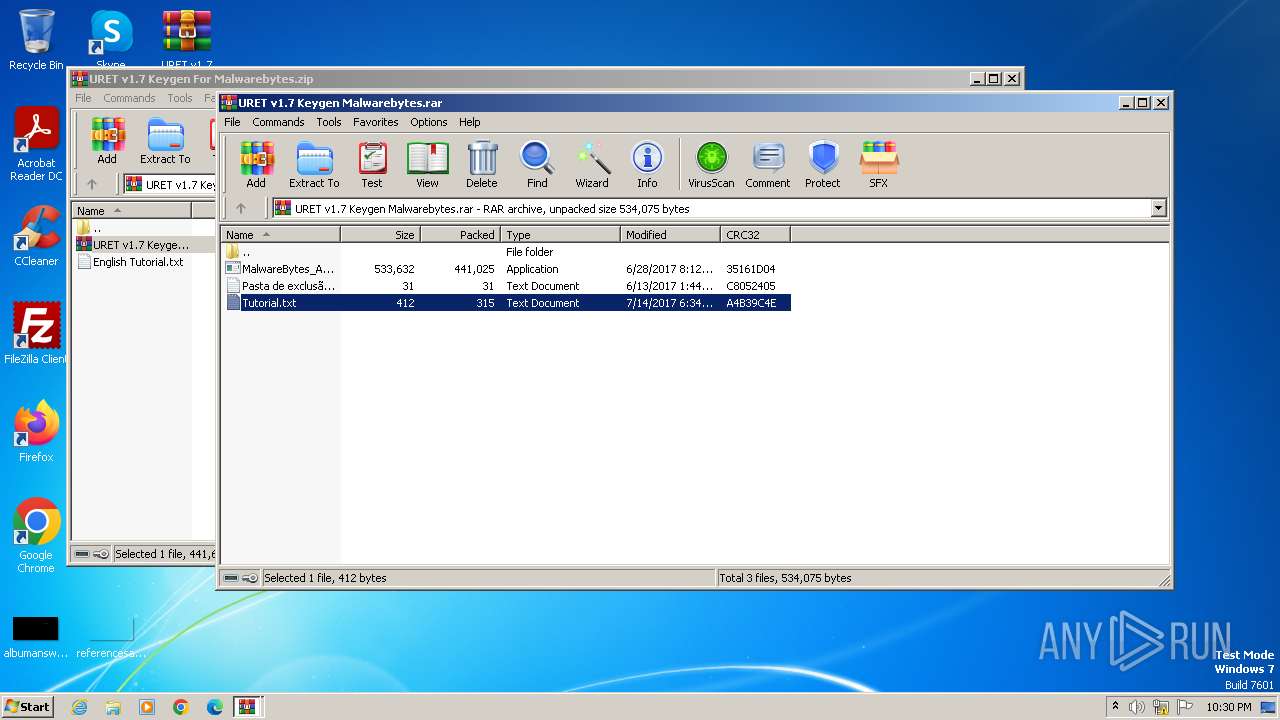Click the taskbar clock showing 10:30 PM
The width and height of the screenshot is (1280, 720).
pos(1228,707)
